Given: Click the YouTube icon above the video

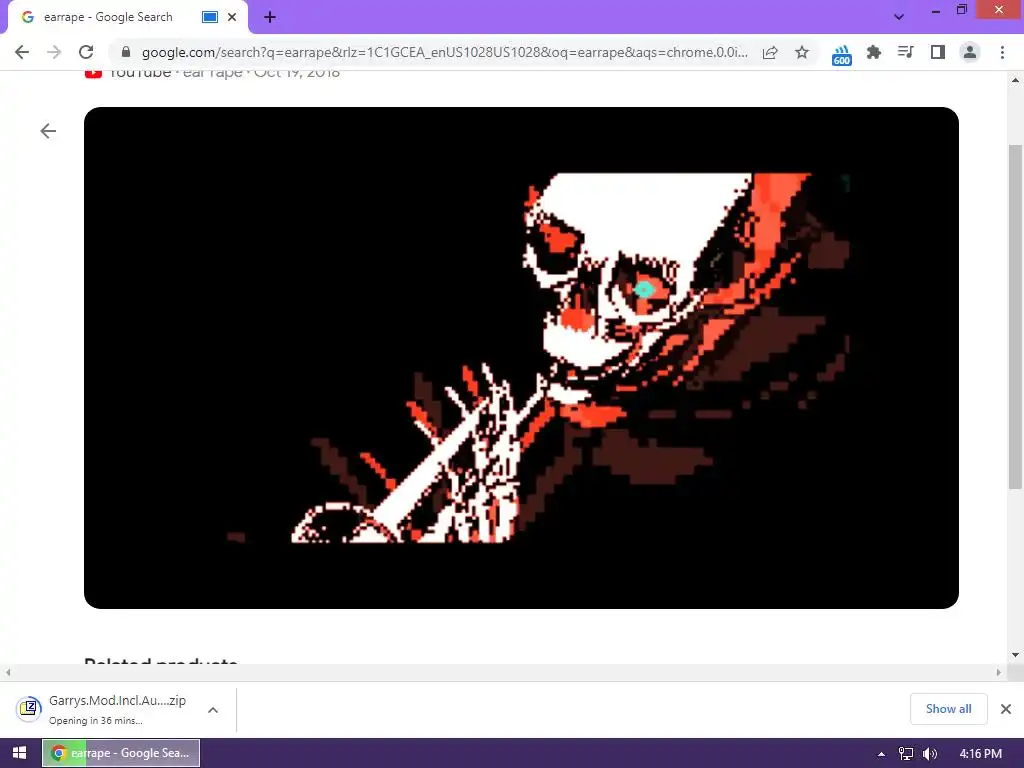Looking at the screenshot, I should pyautogui.click(x=93, y=73).
